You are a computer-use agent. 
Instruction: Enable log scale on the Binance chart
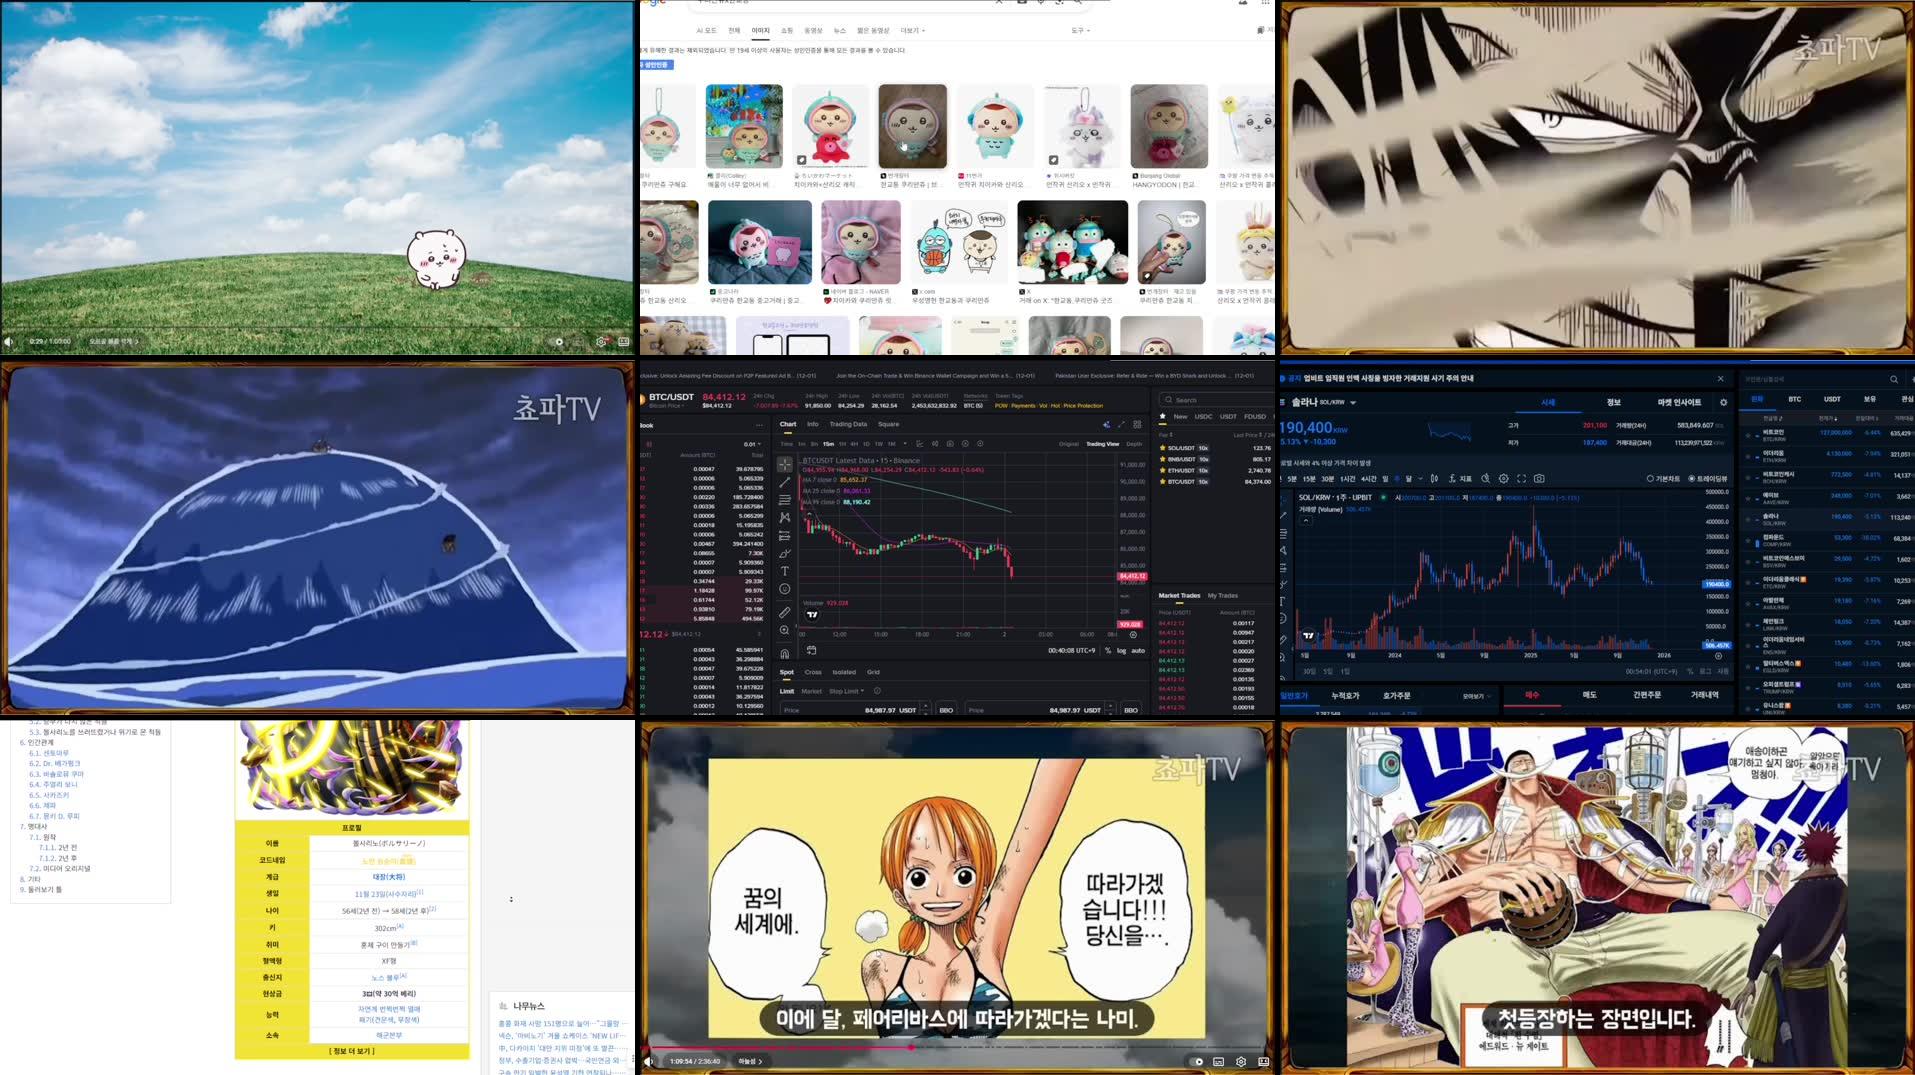point(1121,650)
